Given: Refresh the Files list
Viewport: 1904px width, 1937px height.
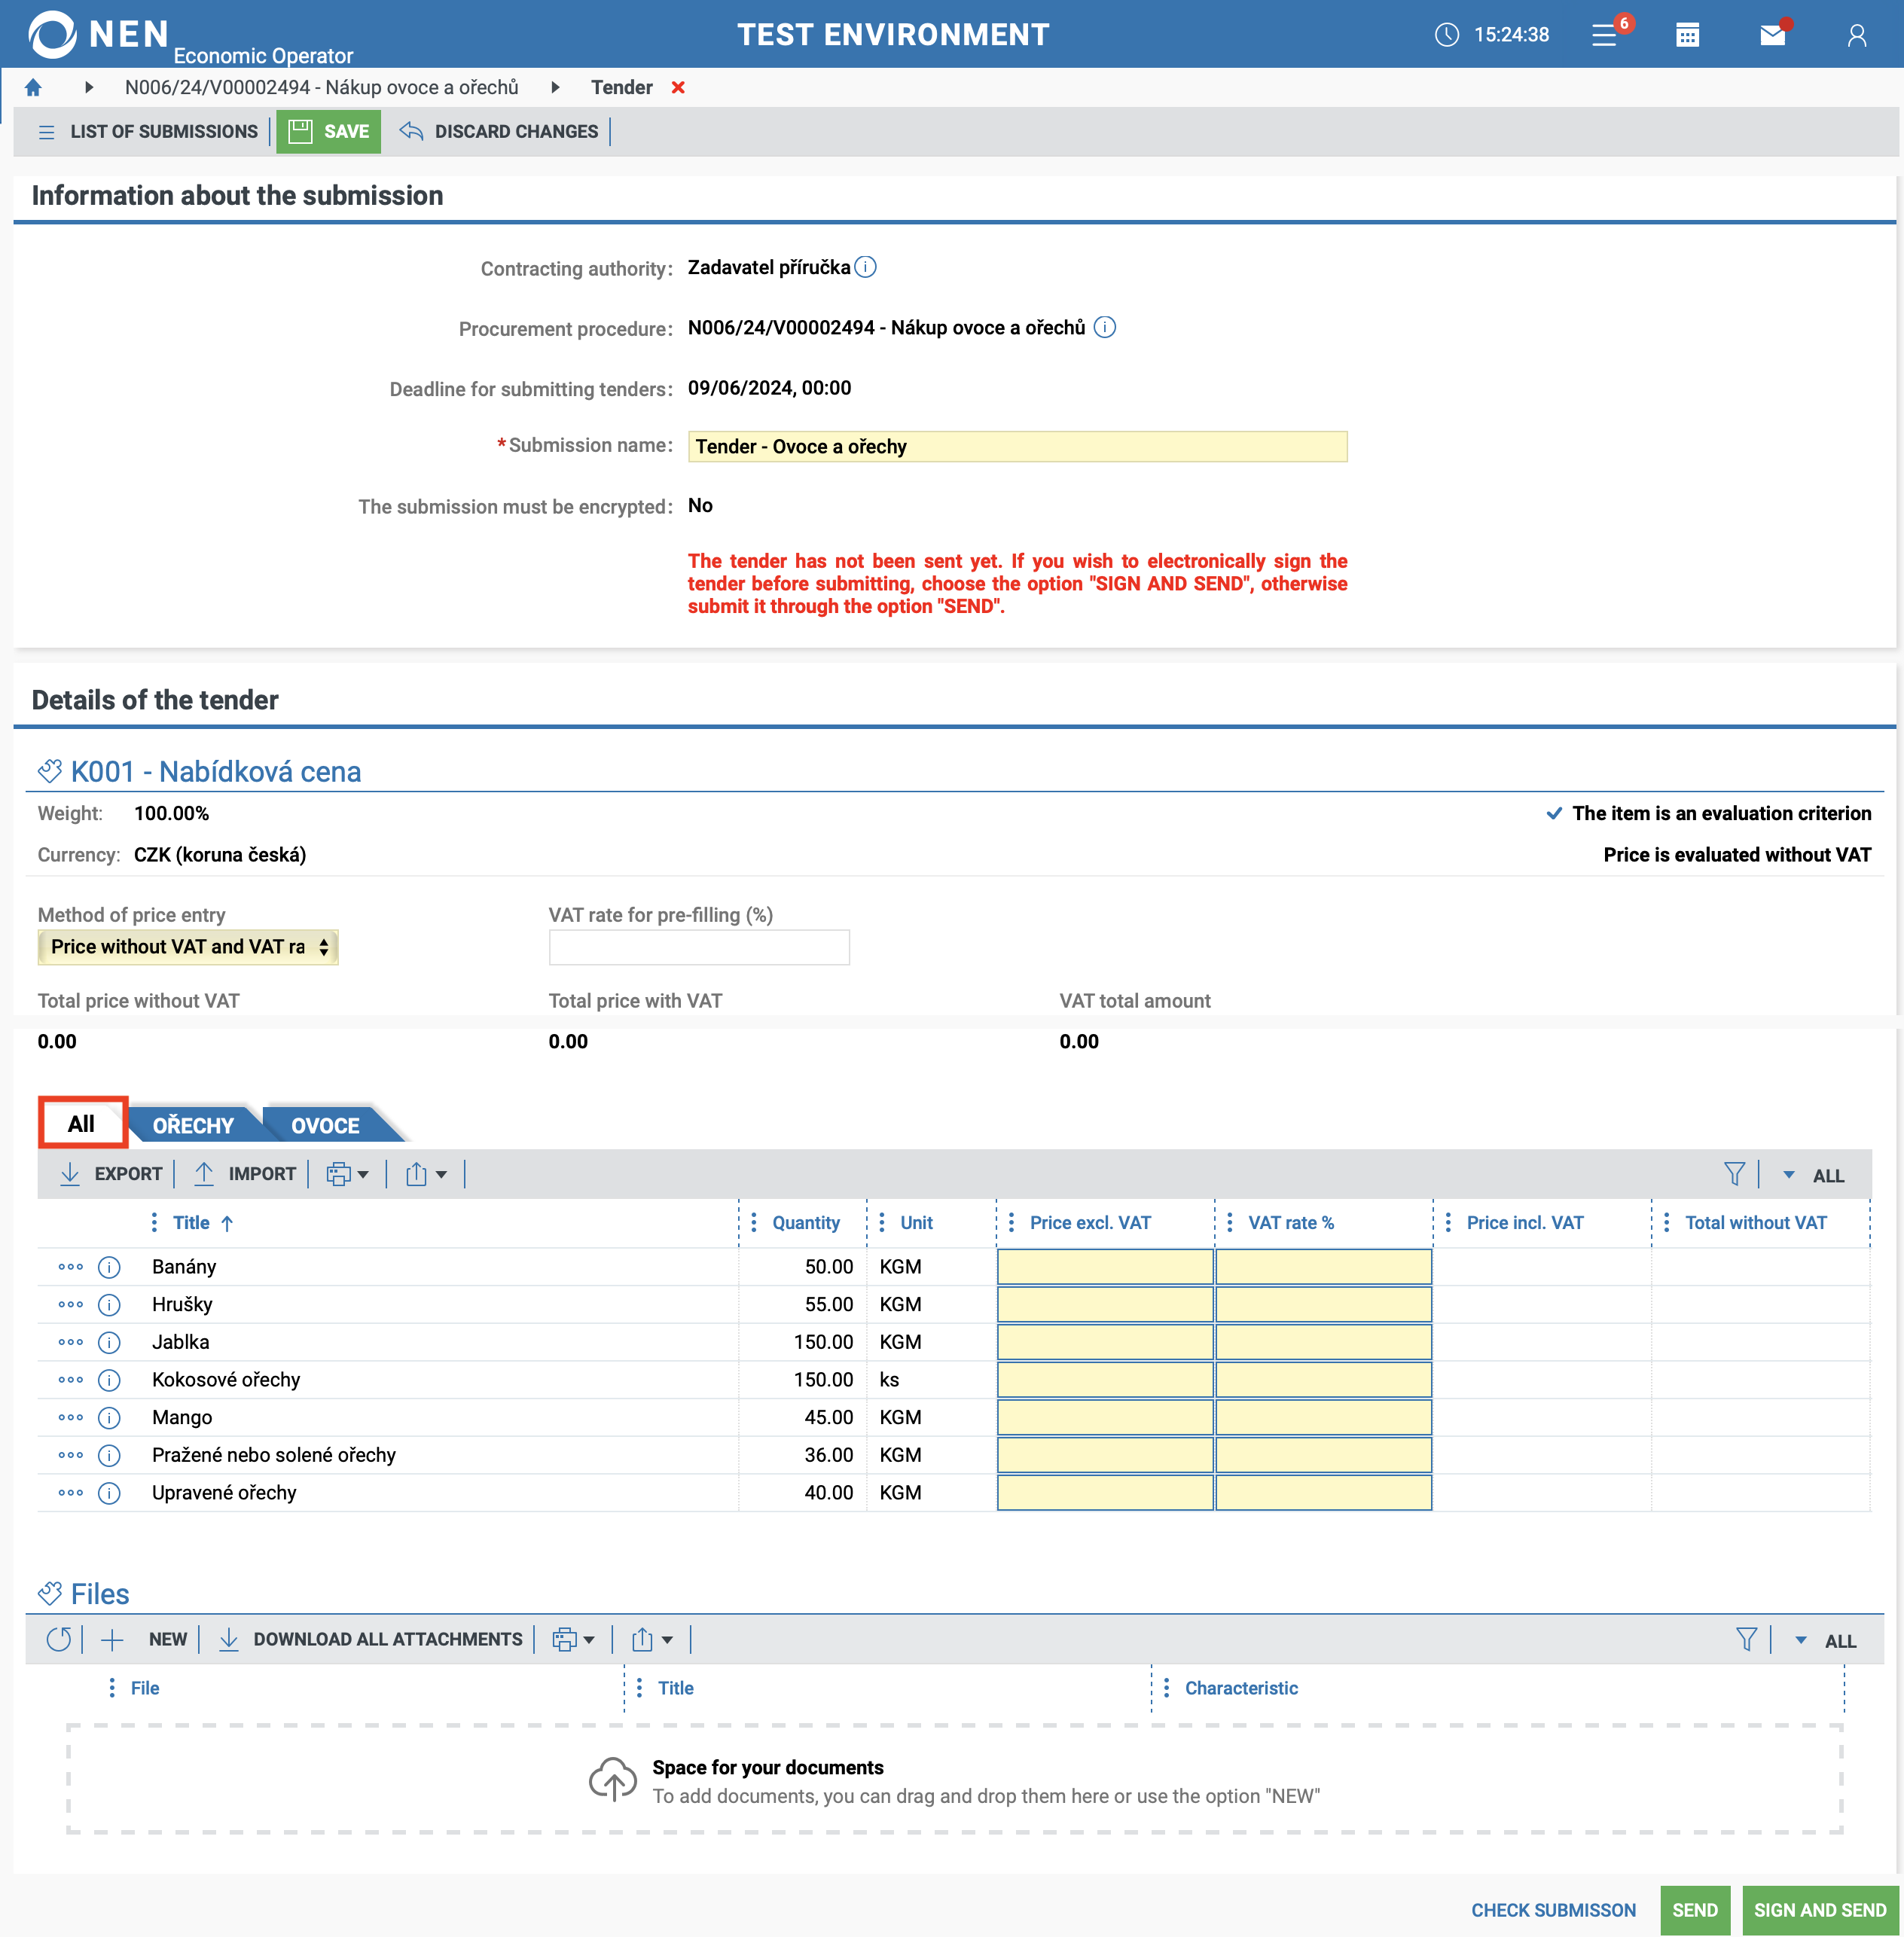Looking at the screenshot, I should coord(59,1639).
